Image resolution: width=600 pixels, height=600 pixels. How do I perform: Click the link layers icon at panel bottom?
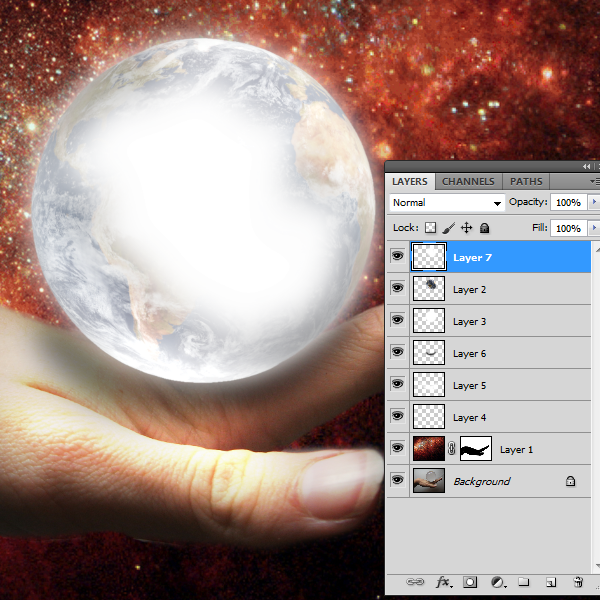pyautogui.click(x=415, y=582)
